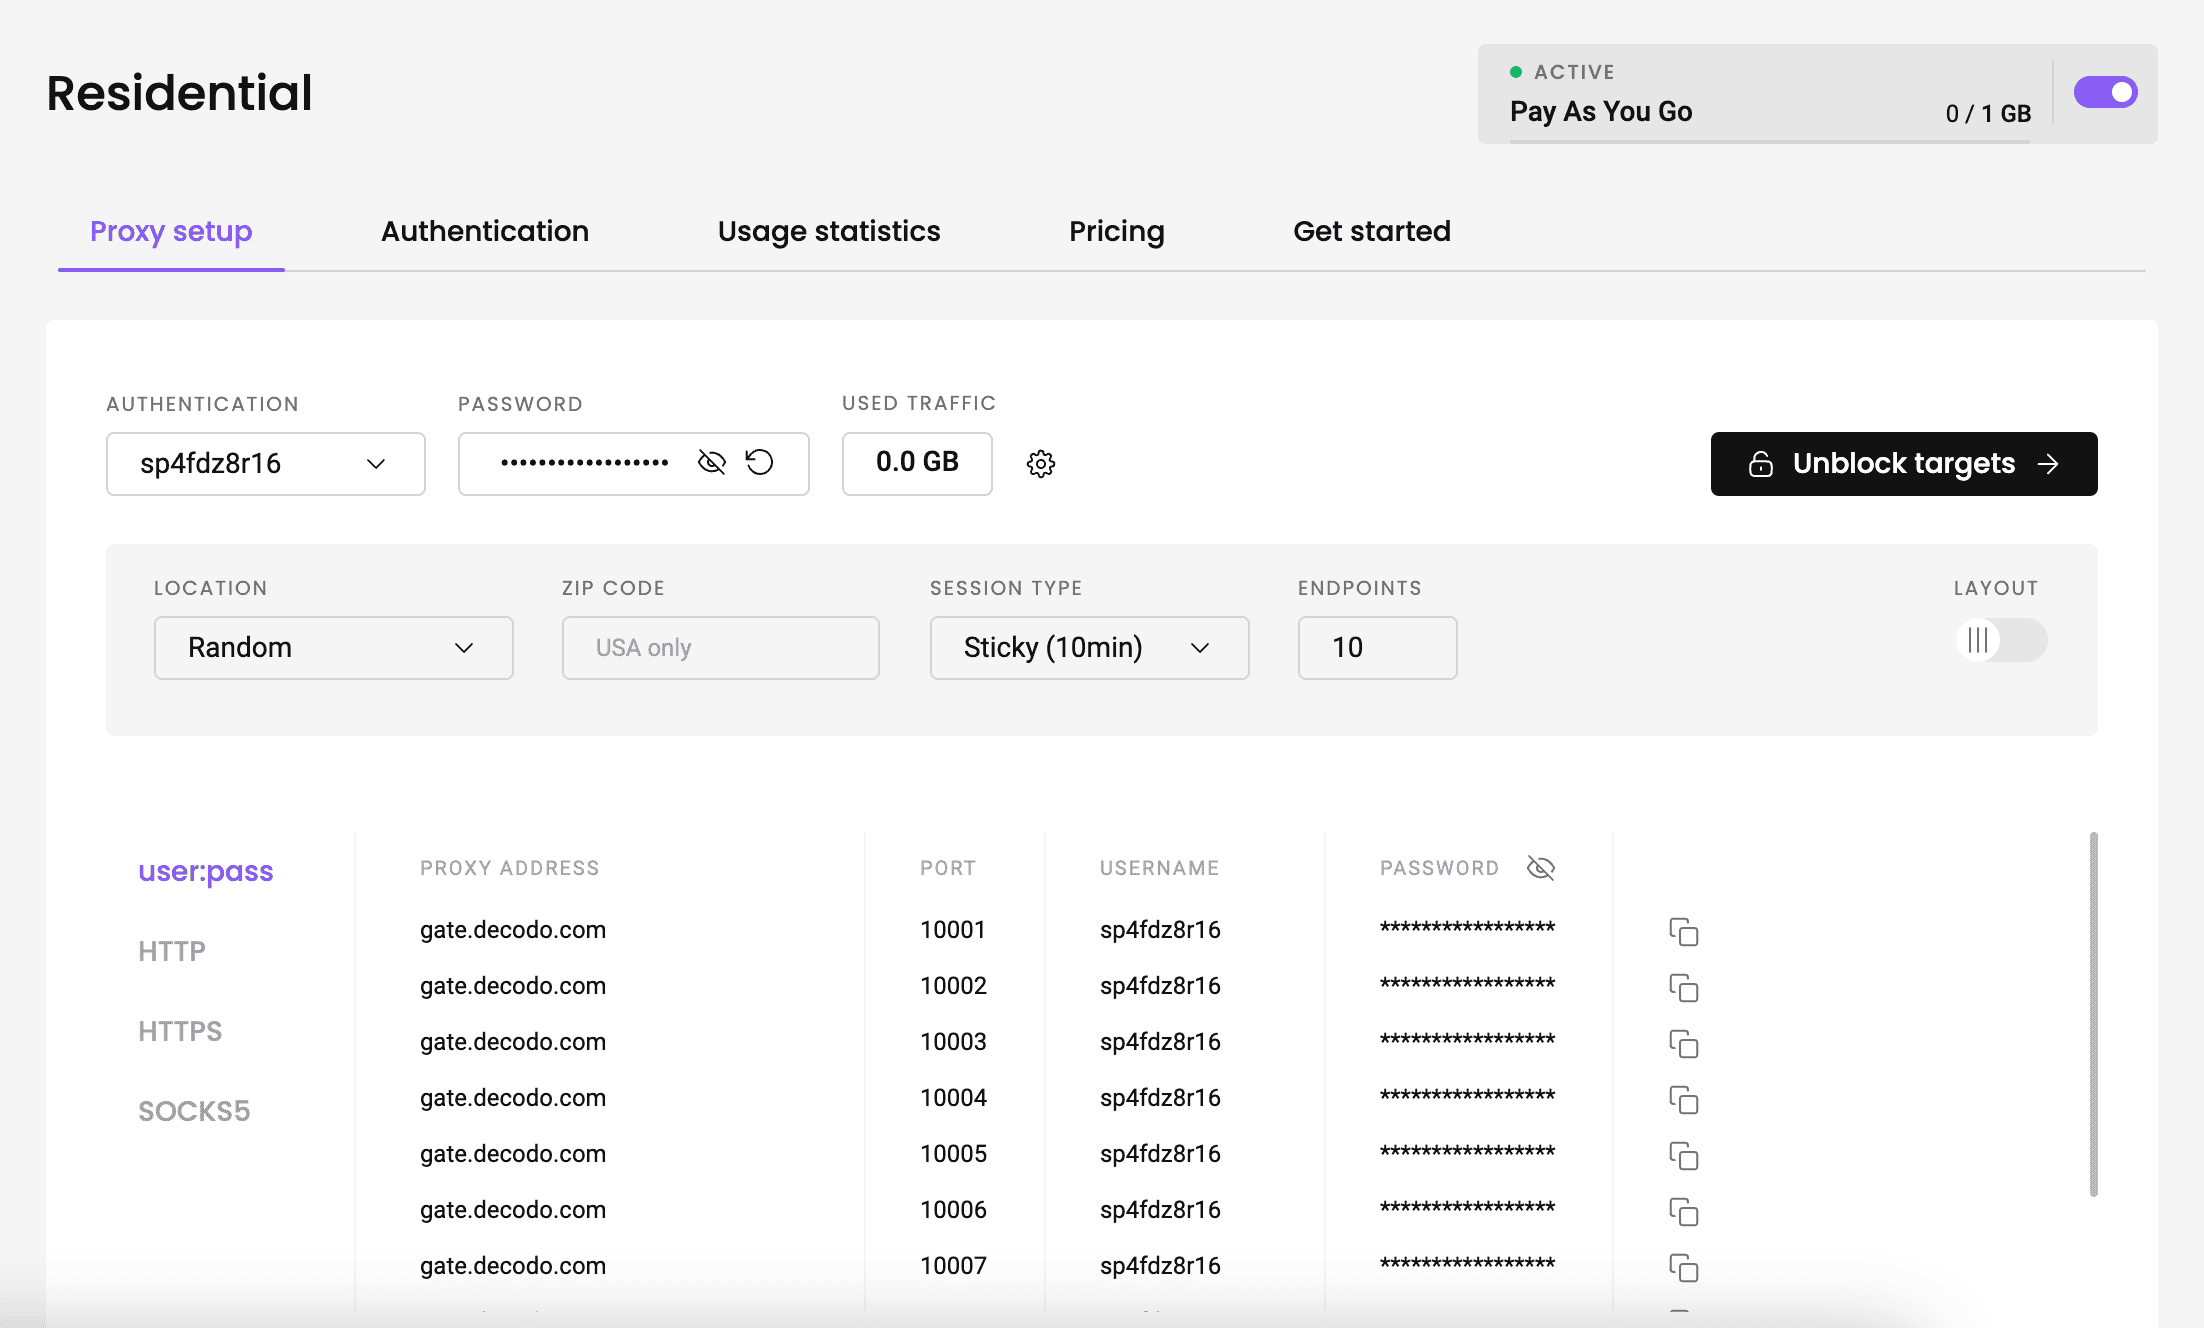Copy the proxy row with port 10002

tap(1684, 988)
